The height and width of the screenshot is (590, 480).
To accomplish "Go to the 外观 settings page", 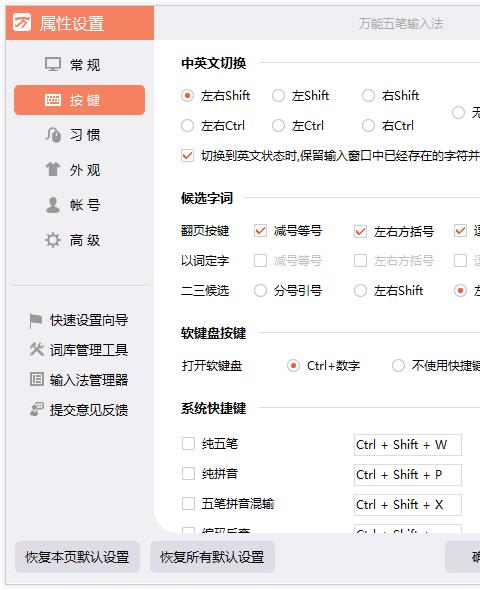I will 79,170.
